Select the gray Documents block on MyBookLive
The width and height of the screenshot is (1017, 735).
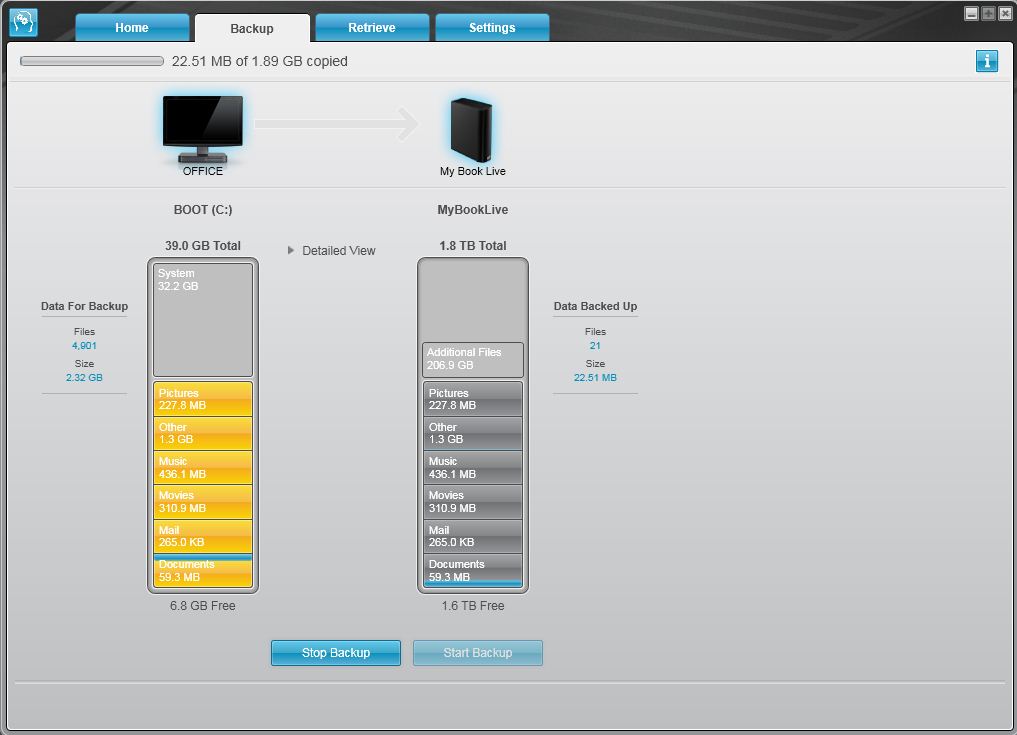tap(473, 571)
